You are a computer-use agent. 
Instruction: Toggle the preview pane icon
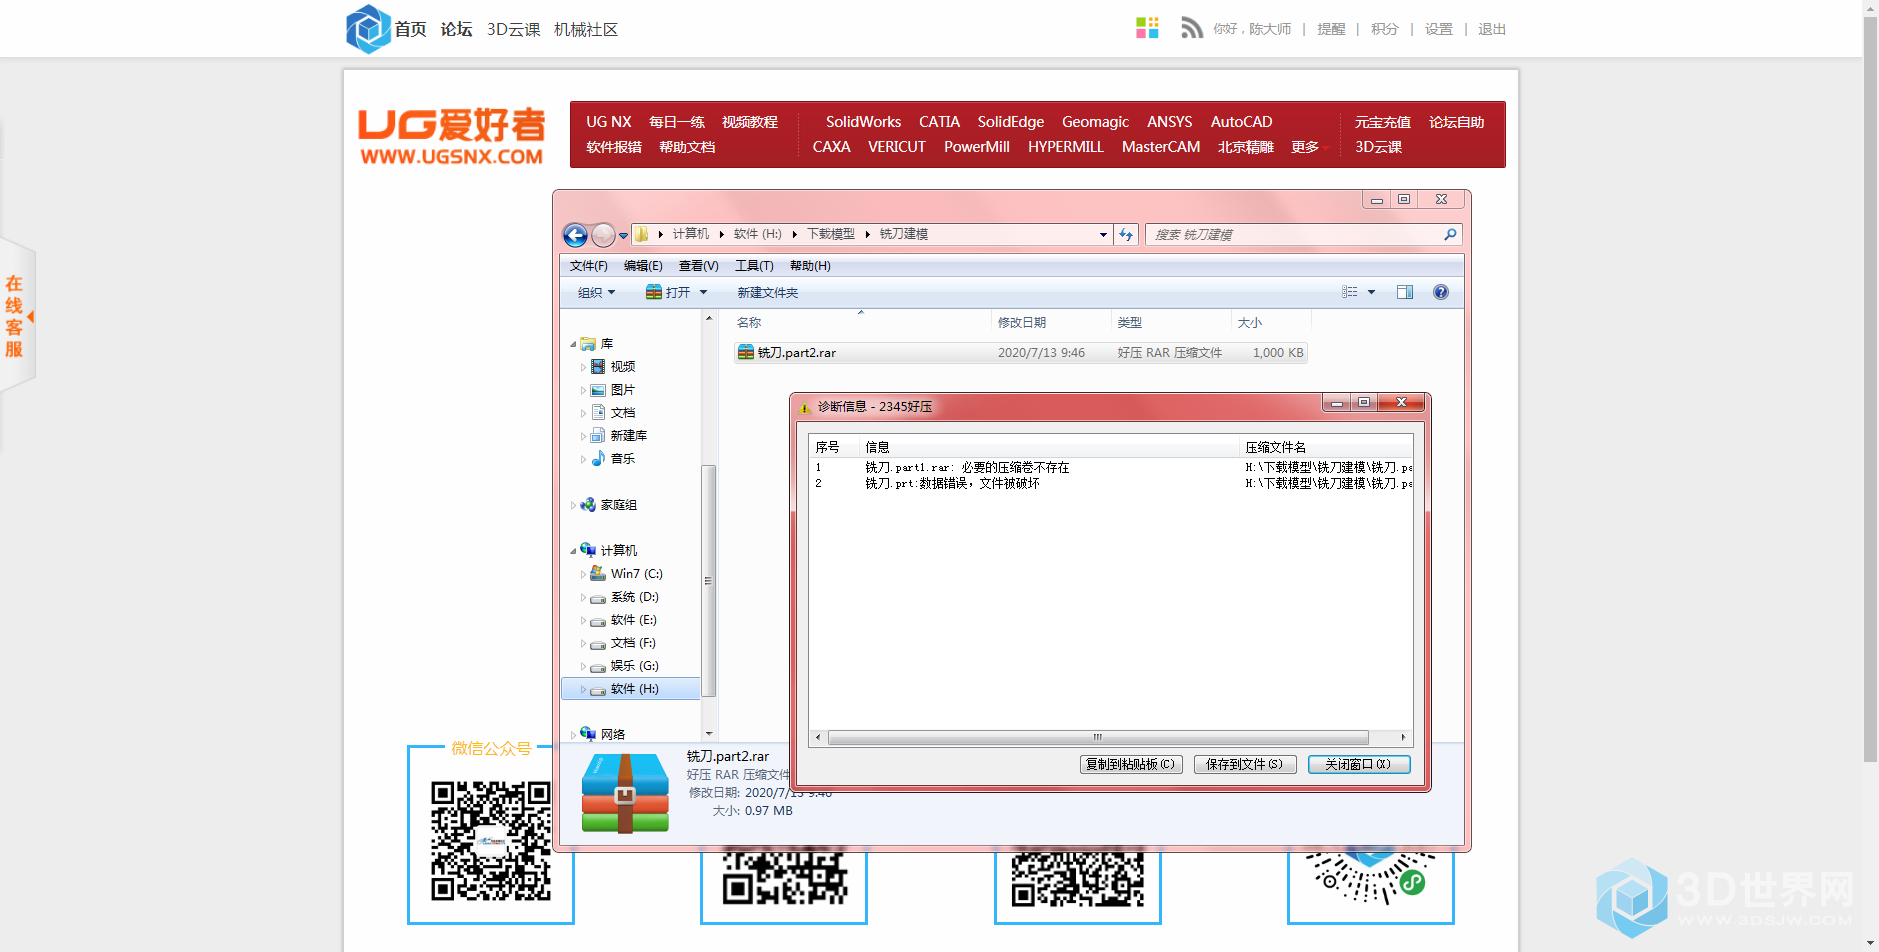point(1405,292)
